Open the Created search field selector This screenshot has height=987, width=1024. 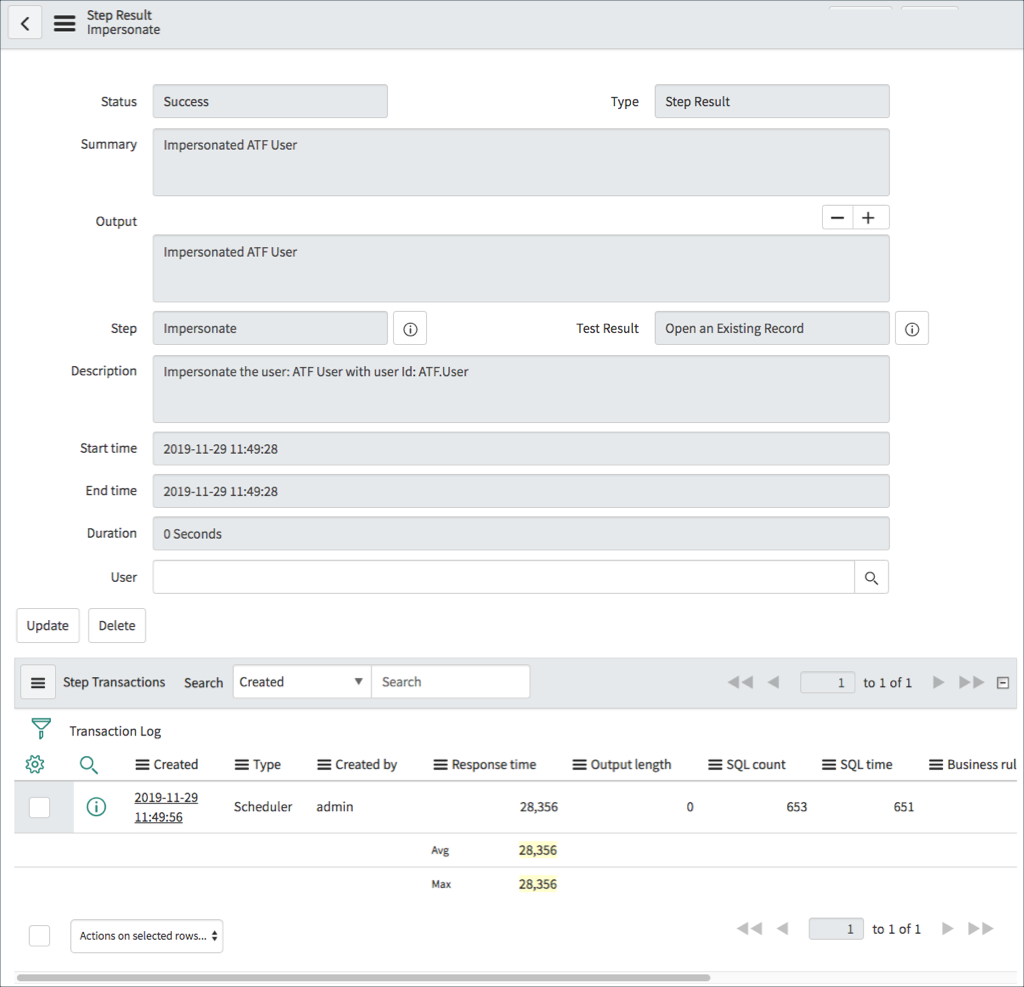301,681
